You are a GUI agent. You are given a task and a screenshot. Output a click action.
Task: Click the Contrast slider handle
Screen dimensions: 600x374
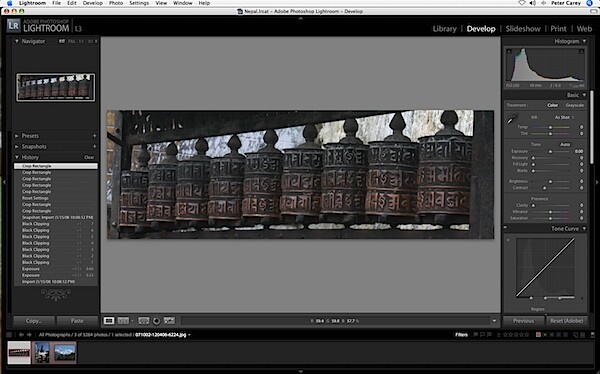[x=545, y=188]
